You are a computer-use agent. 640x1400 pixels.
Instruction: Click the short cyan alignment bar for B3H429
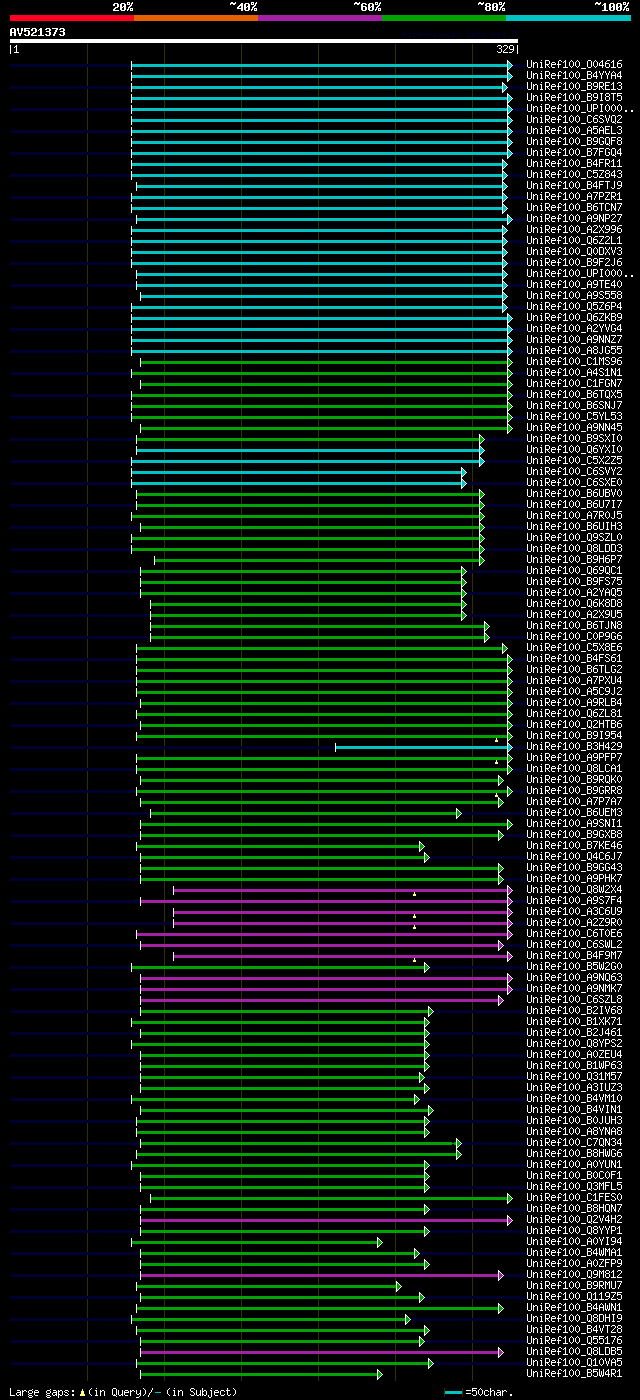pos(423,746)
